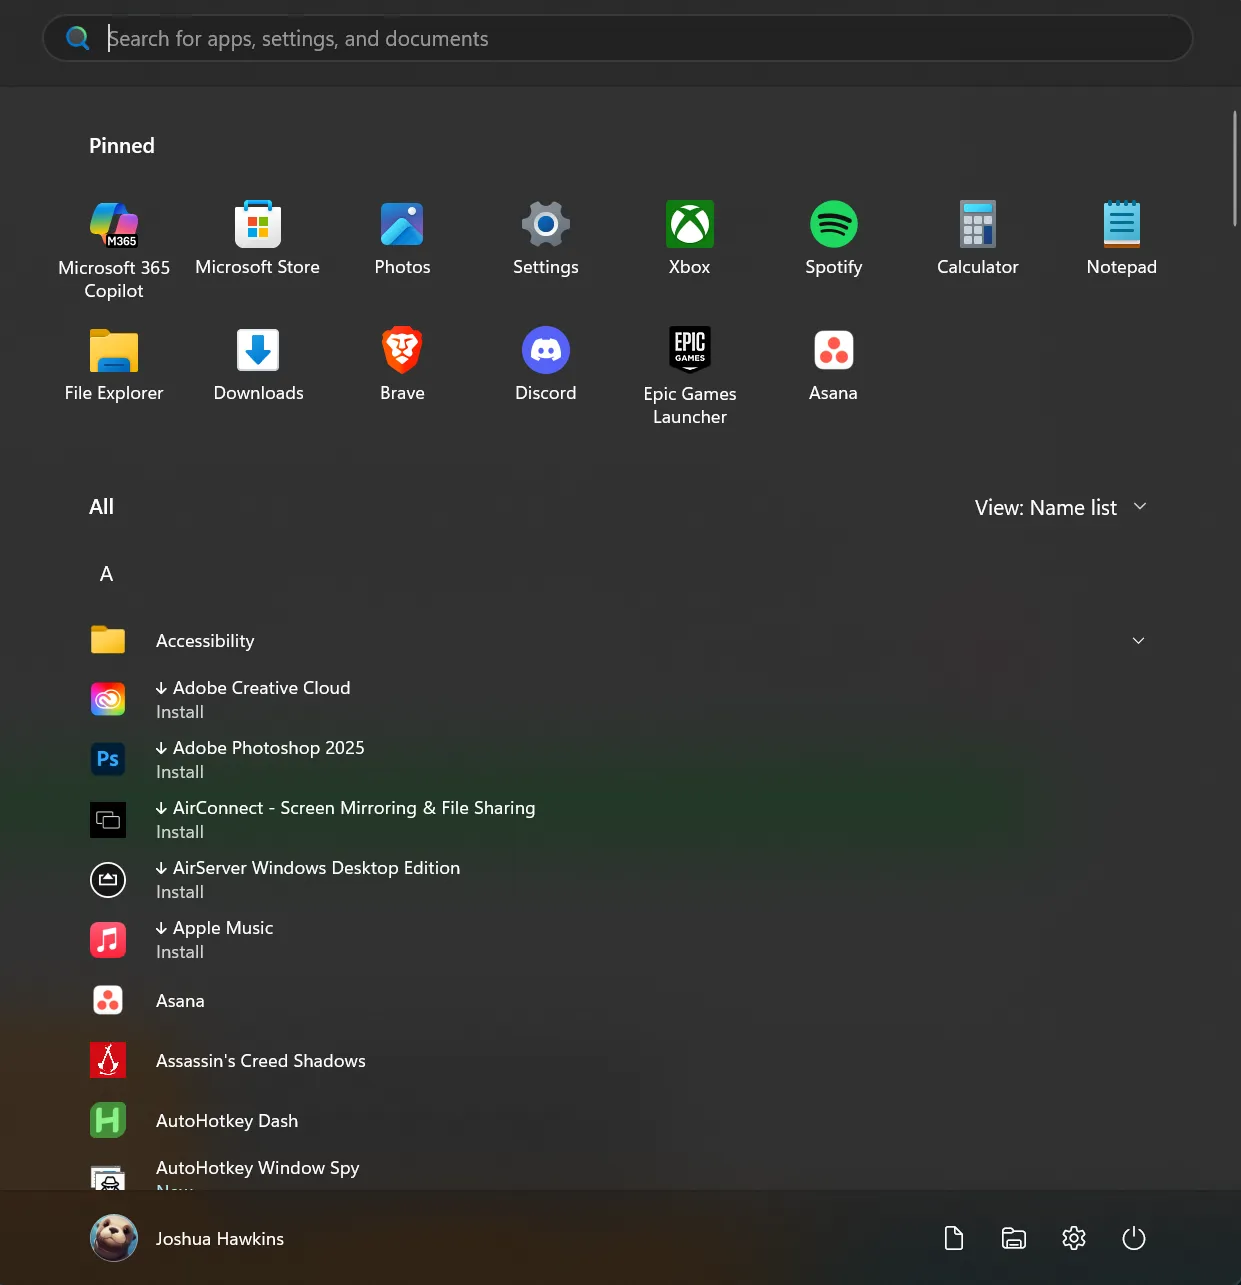Click the Joshua Hawkins account name
Viewport: 1241px width, 1285px height.
pos(219,1238)
